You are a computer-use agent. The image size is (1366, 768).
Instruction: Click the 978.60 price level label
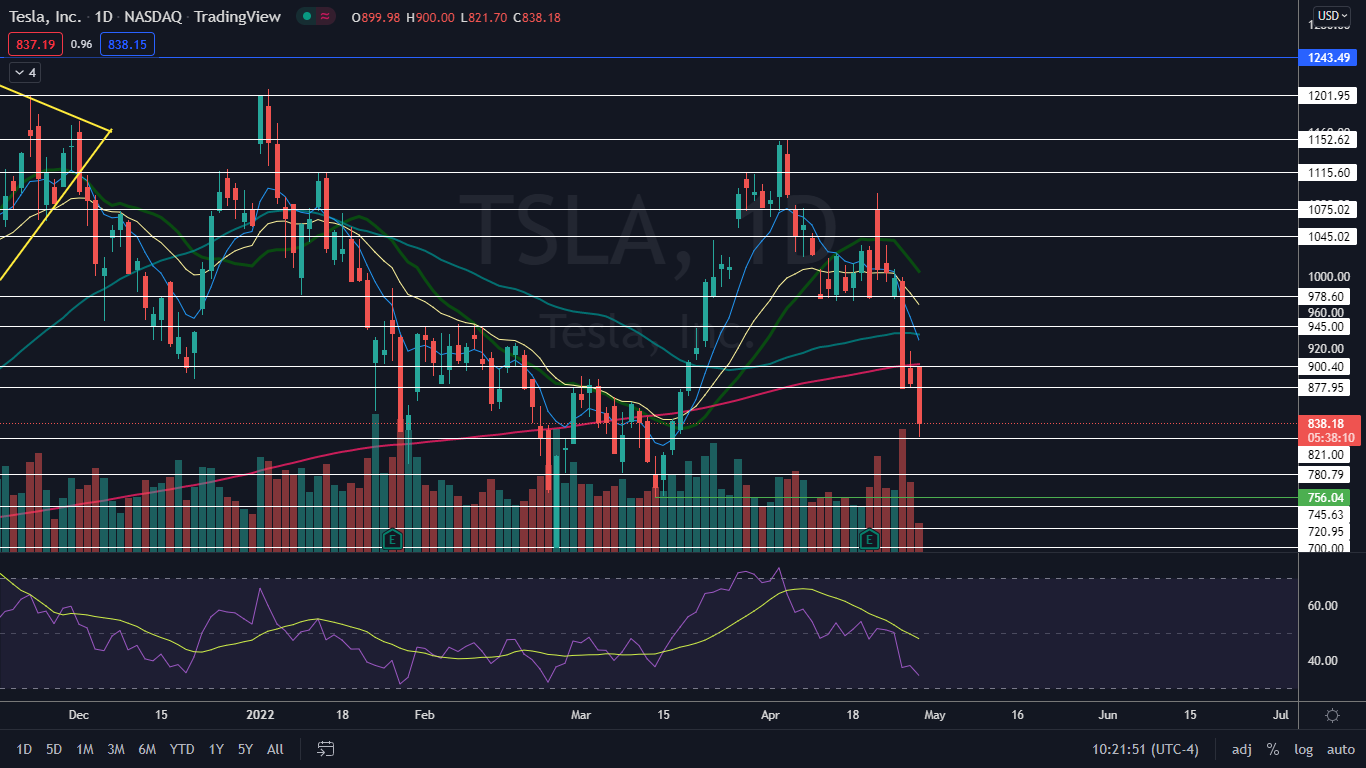[1326, 297]
